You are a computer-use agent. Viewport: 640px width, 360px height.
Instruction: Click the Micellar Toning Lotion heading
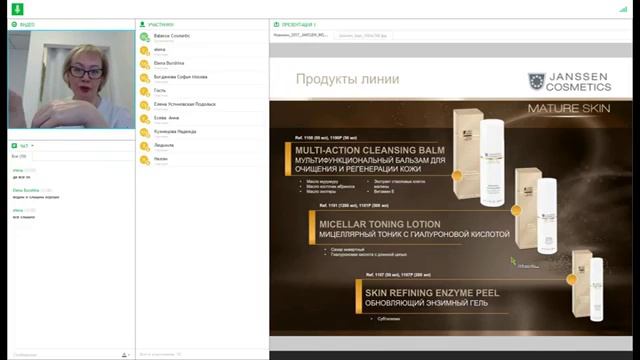click(380, 224)
